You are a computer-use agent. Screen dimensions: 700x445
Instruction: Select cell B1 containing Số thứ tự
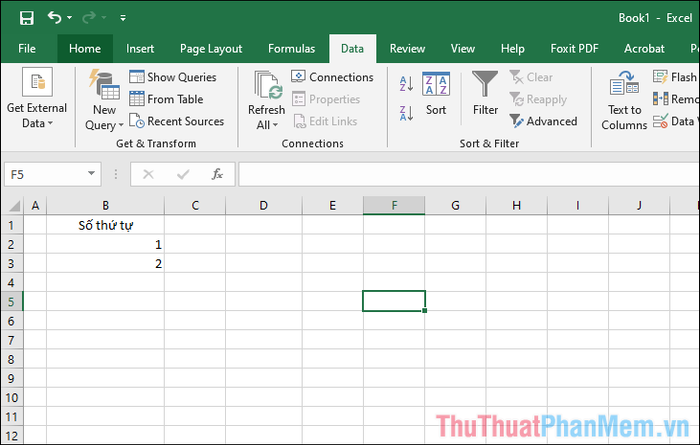click(x=106, y=225)
